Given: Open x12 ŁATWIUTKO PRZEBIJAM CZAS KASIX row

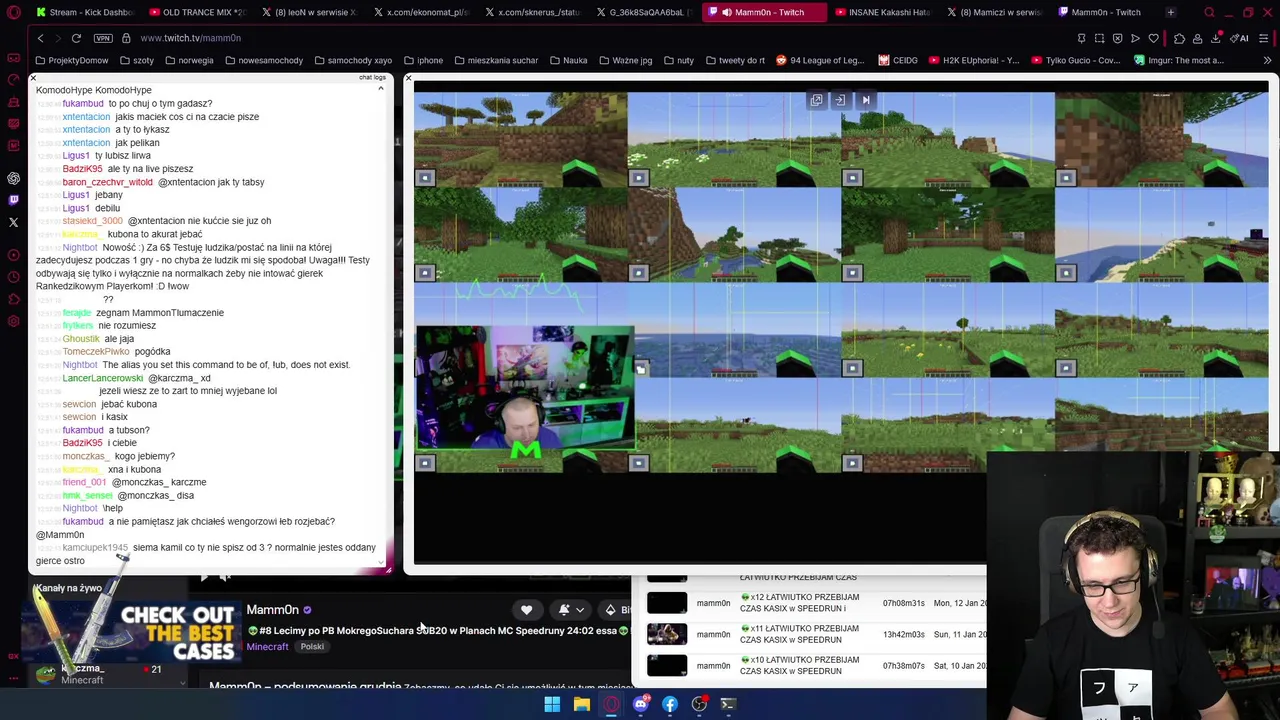Looking at the screenshot, I should pos(812,603).
